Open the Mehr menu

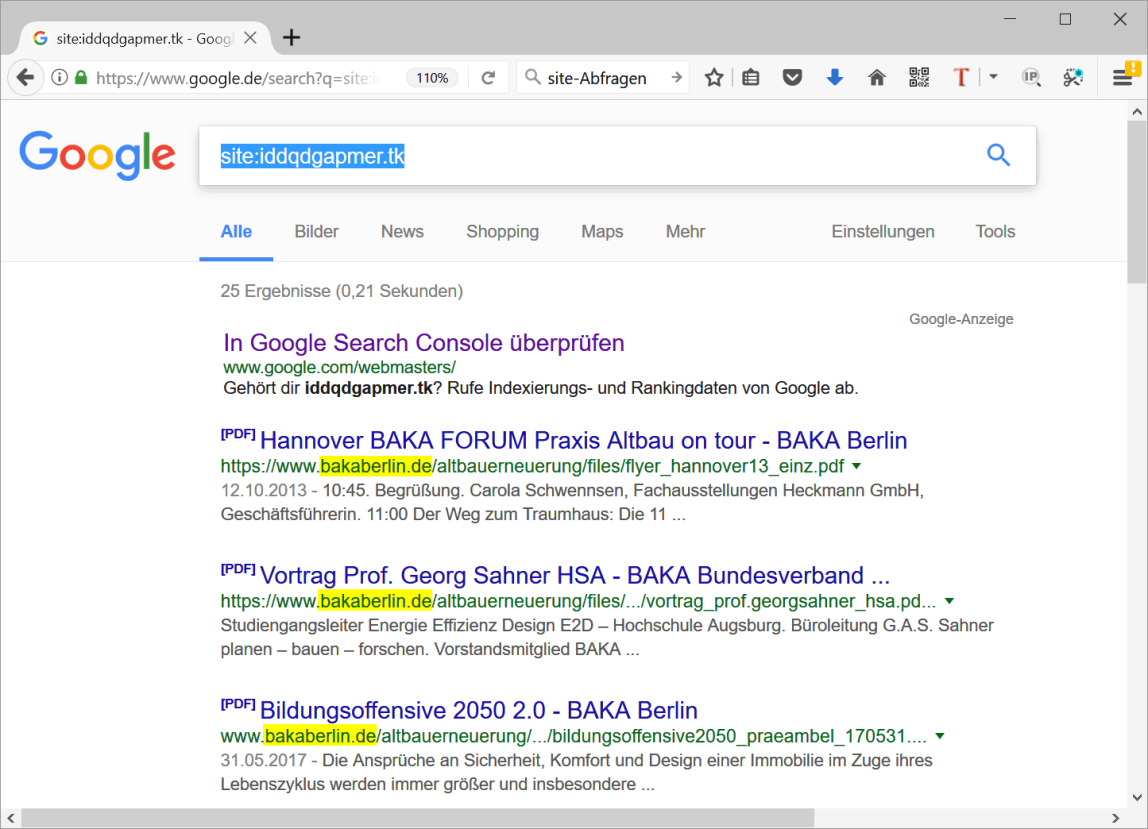coord(685,232)
